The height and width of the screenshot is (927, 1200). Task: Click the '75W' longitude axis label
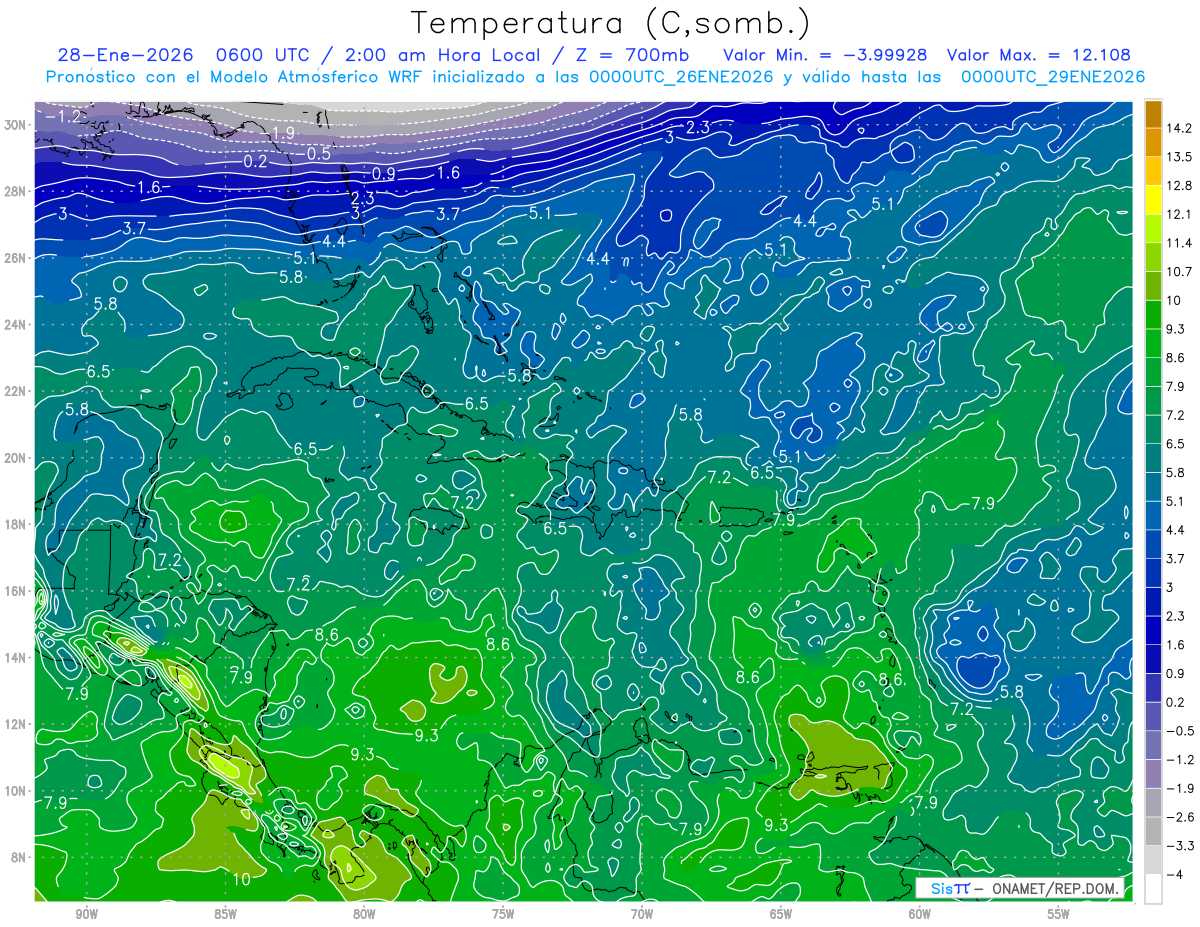pos(503,914)
